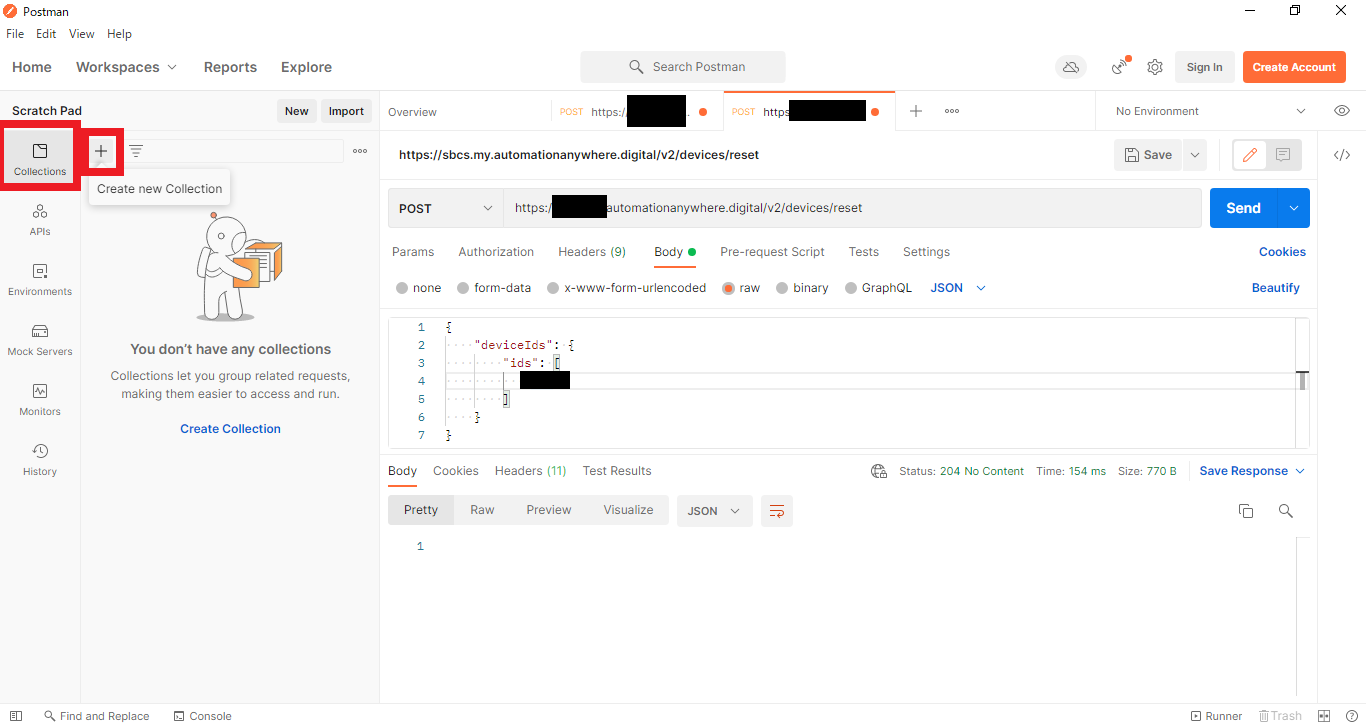Click the offline cloud sync icon
Screen dimensions: 1366x728
click(1071, 67)
